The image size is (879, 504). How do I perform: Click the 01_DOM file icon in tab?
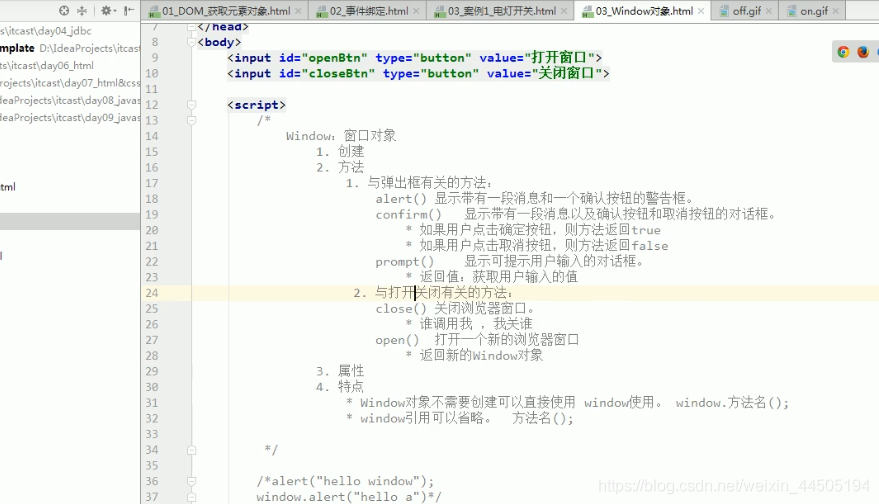[154, 11]
